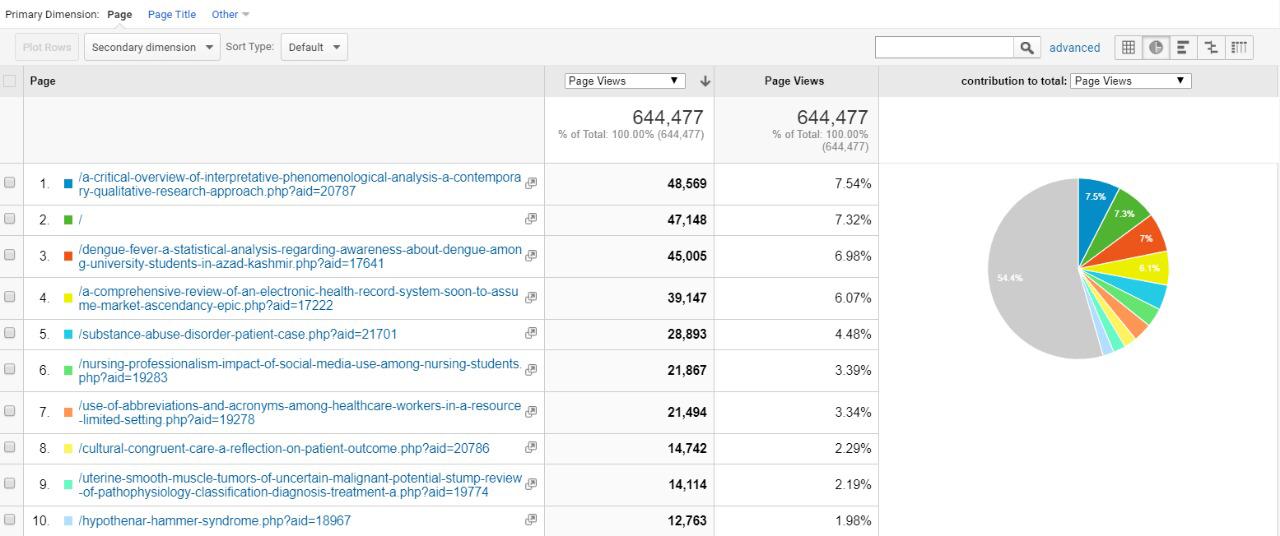Screen dimensions: 1280x536
Task: Switch to the data table view icon
Action: [1129, 47]
